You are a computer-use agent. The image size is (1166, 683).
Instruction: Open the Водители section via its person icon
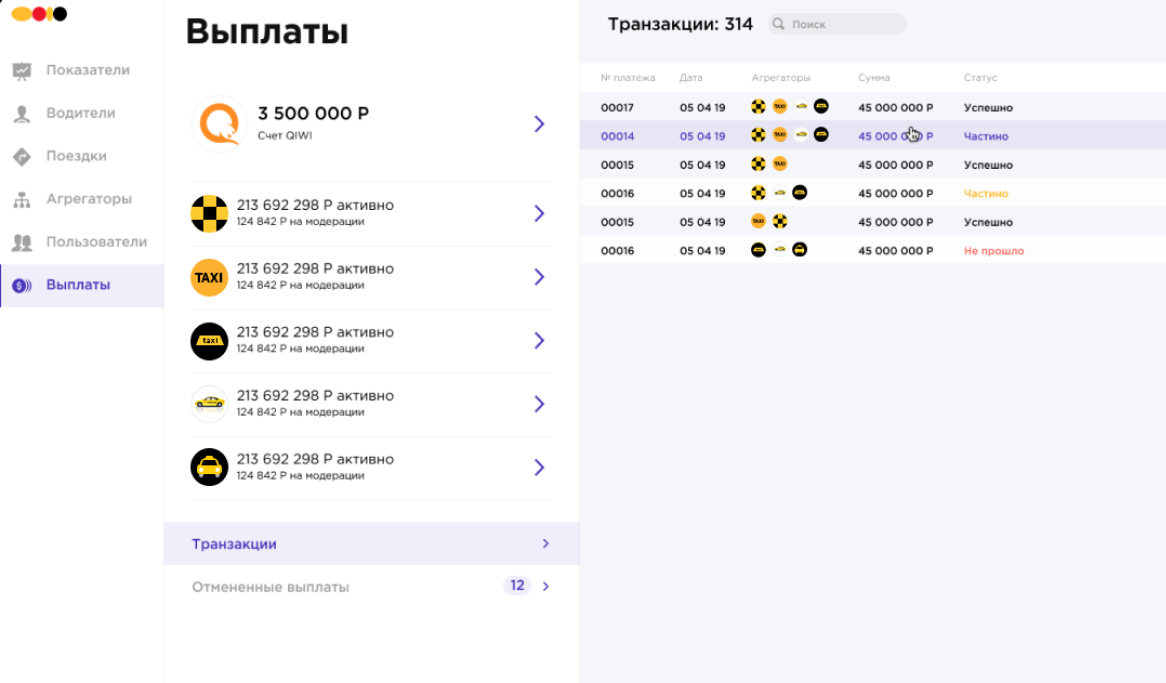22,113
